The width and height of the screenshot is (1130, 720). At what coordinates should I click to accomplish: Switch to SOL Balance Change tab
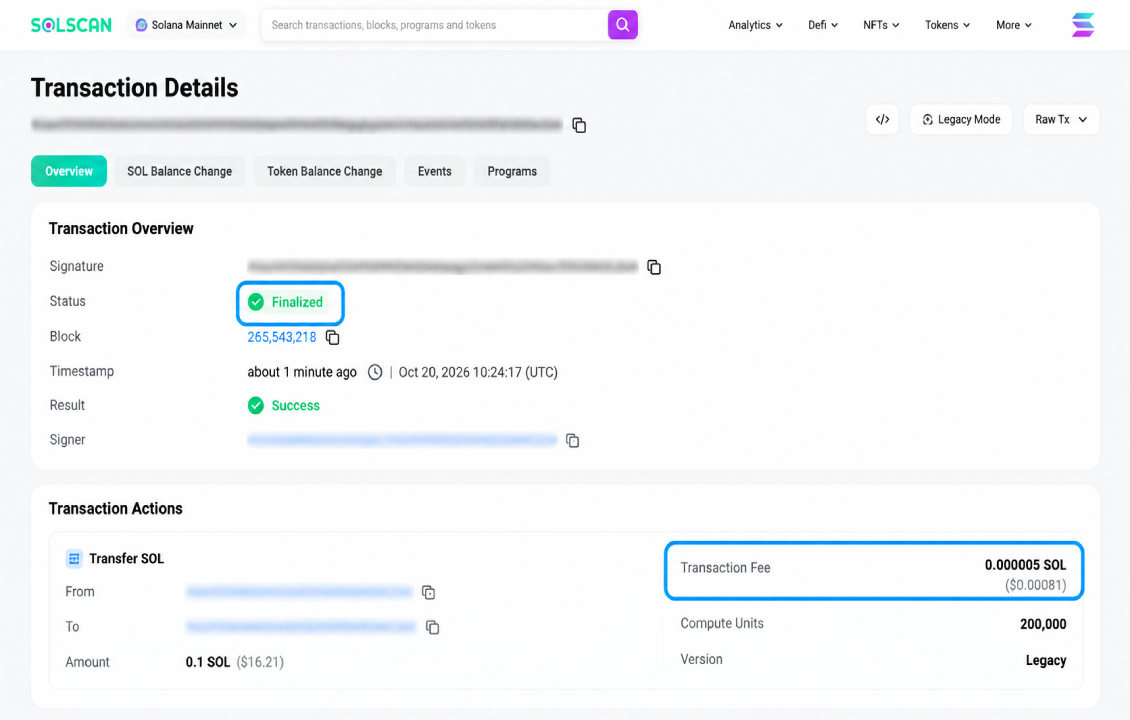(x=179, y=172)
